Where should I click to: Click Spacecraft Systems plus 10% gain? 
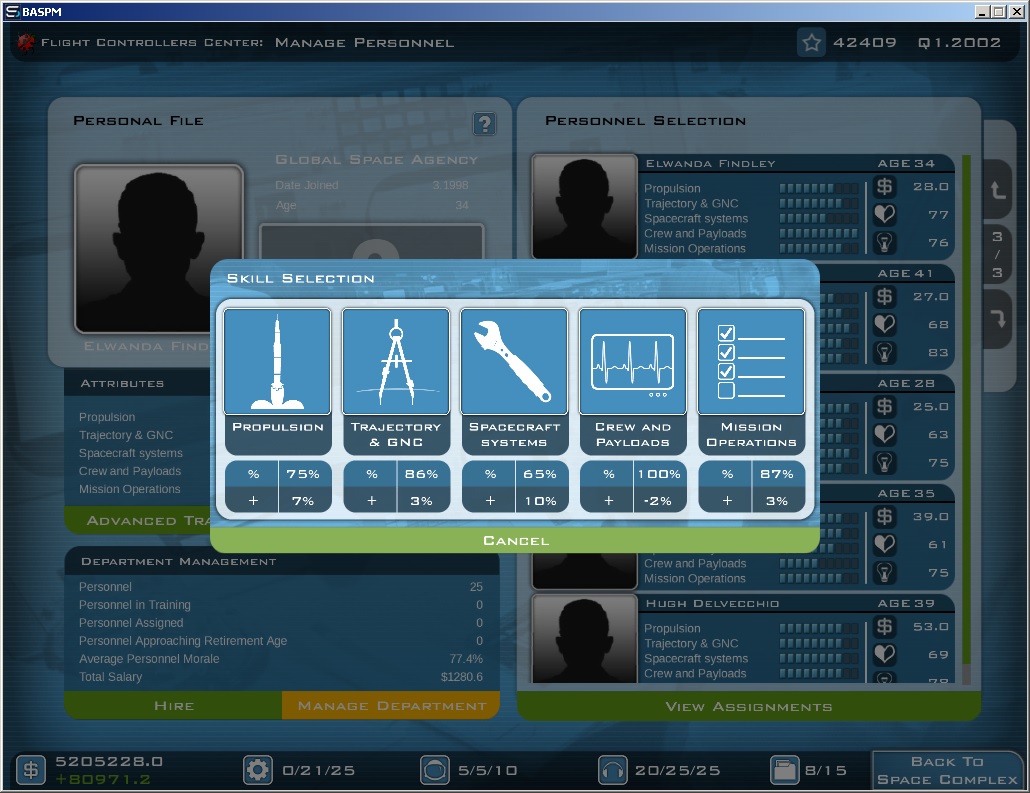(x=540, y=501)
